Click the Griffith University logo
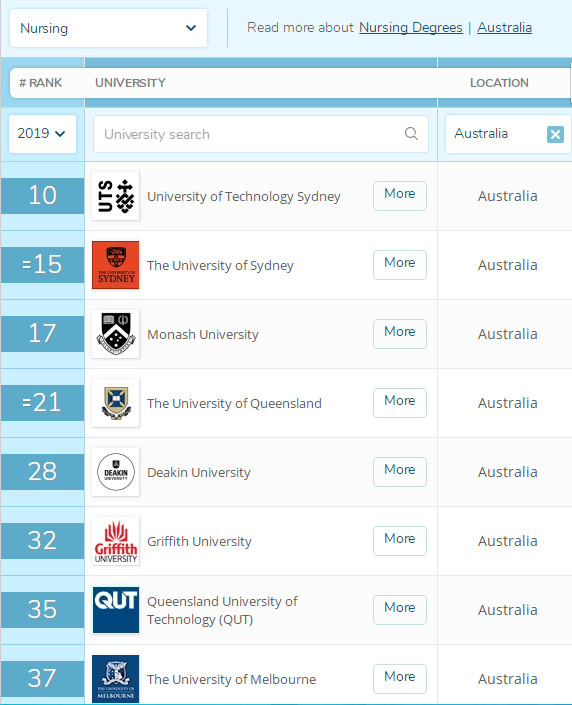The height and width of the screenshot is (705, 572). [x=116, y=541]
